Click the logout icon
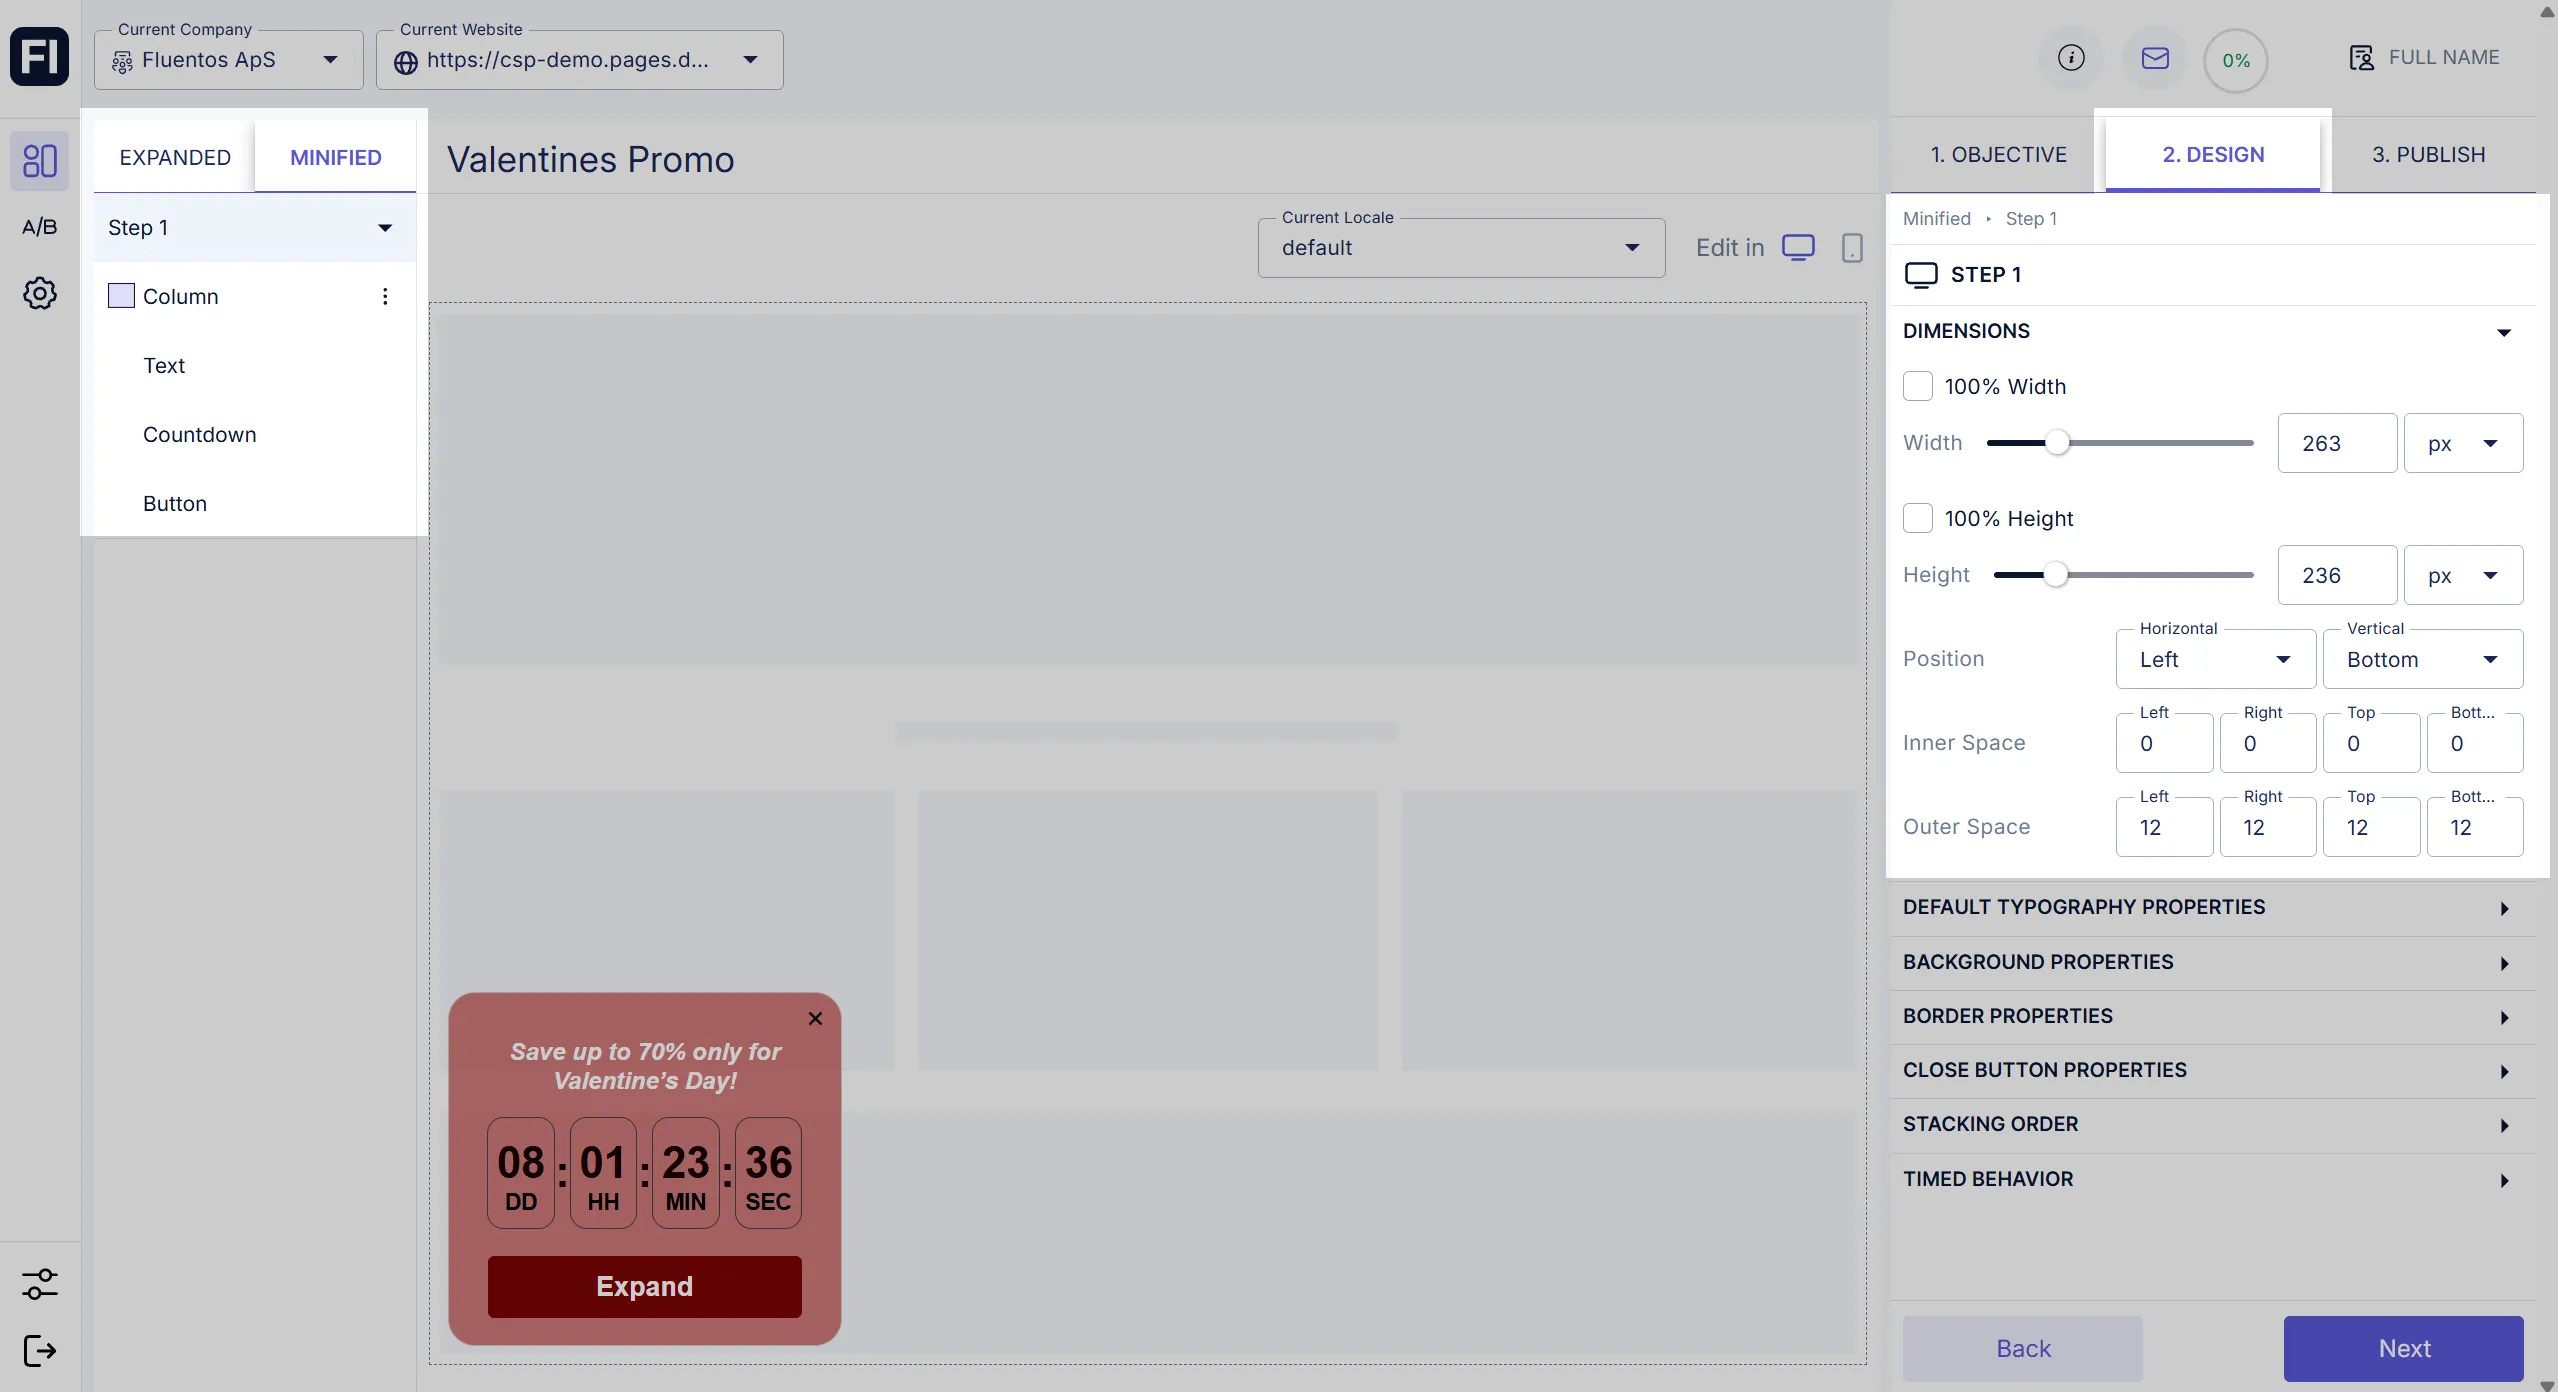Screen dimensions: 2558x1392 pyautogui.click(x=40, y=1350)
